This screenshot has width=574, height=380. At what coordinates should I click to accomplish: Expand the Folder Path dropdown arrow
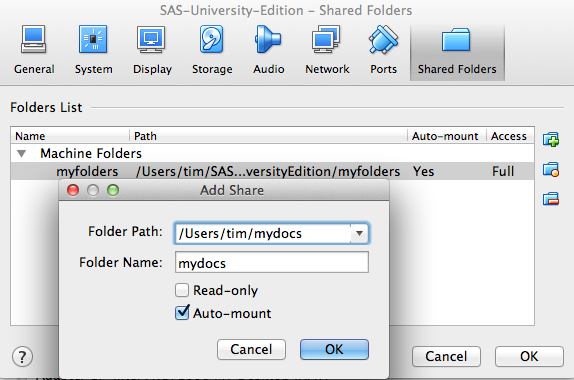click(359, 233)
